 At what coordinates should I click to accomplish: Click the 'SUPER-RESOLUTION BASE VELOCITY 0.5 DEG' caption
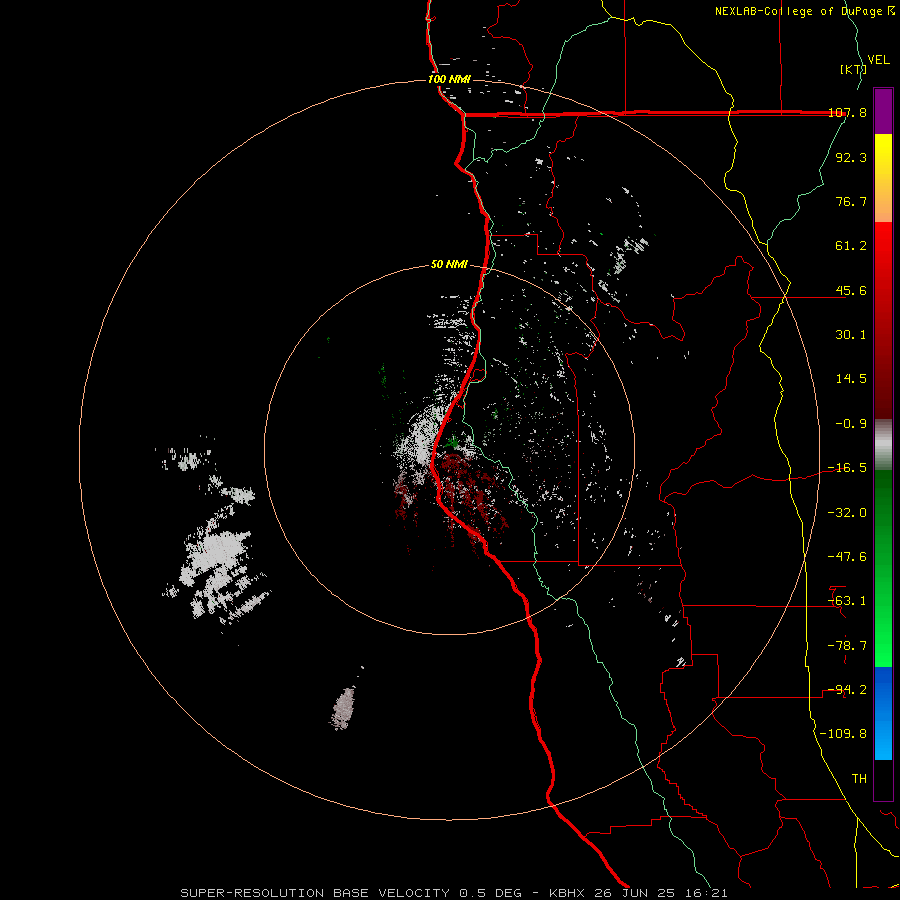point(351,893)
